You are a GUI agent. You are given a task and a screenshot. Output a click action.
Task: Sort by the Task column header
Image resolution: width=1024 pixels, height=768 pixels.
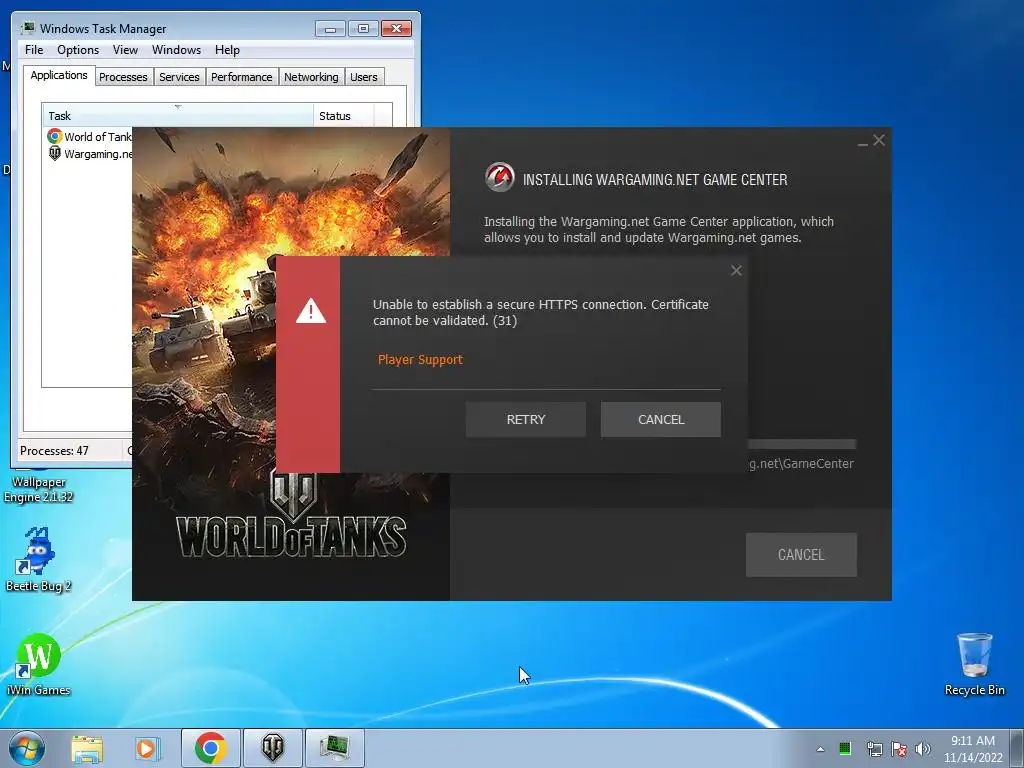pyautogui.click(x=177, y=116)
